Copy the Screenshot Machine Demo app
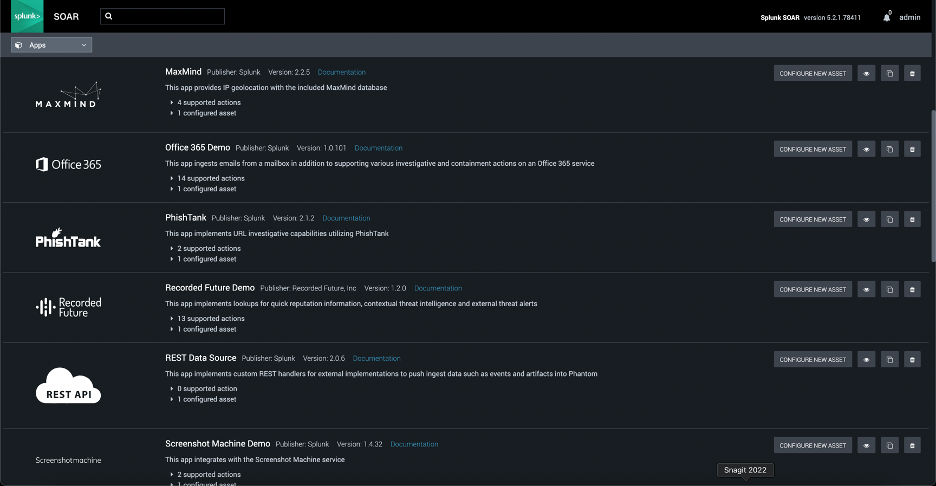Image resolution: width=936 pixels, height=486 pixels. [889, 445]
